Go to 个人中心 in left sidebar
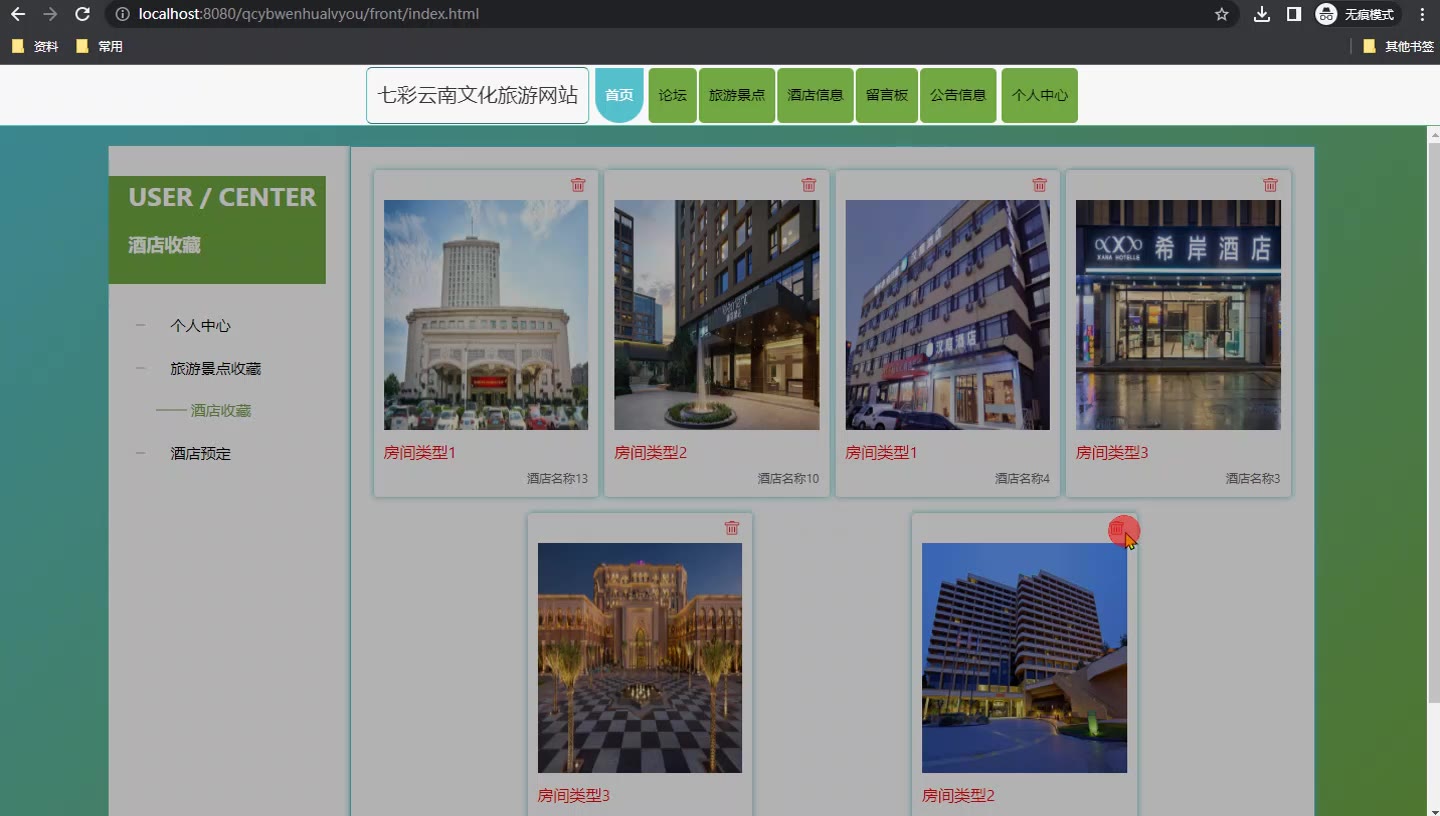Viewport: 1440px width, 816px height. point(200,326)
